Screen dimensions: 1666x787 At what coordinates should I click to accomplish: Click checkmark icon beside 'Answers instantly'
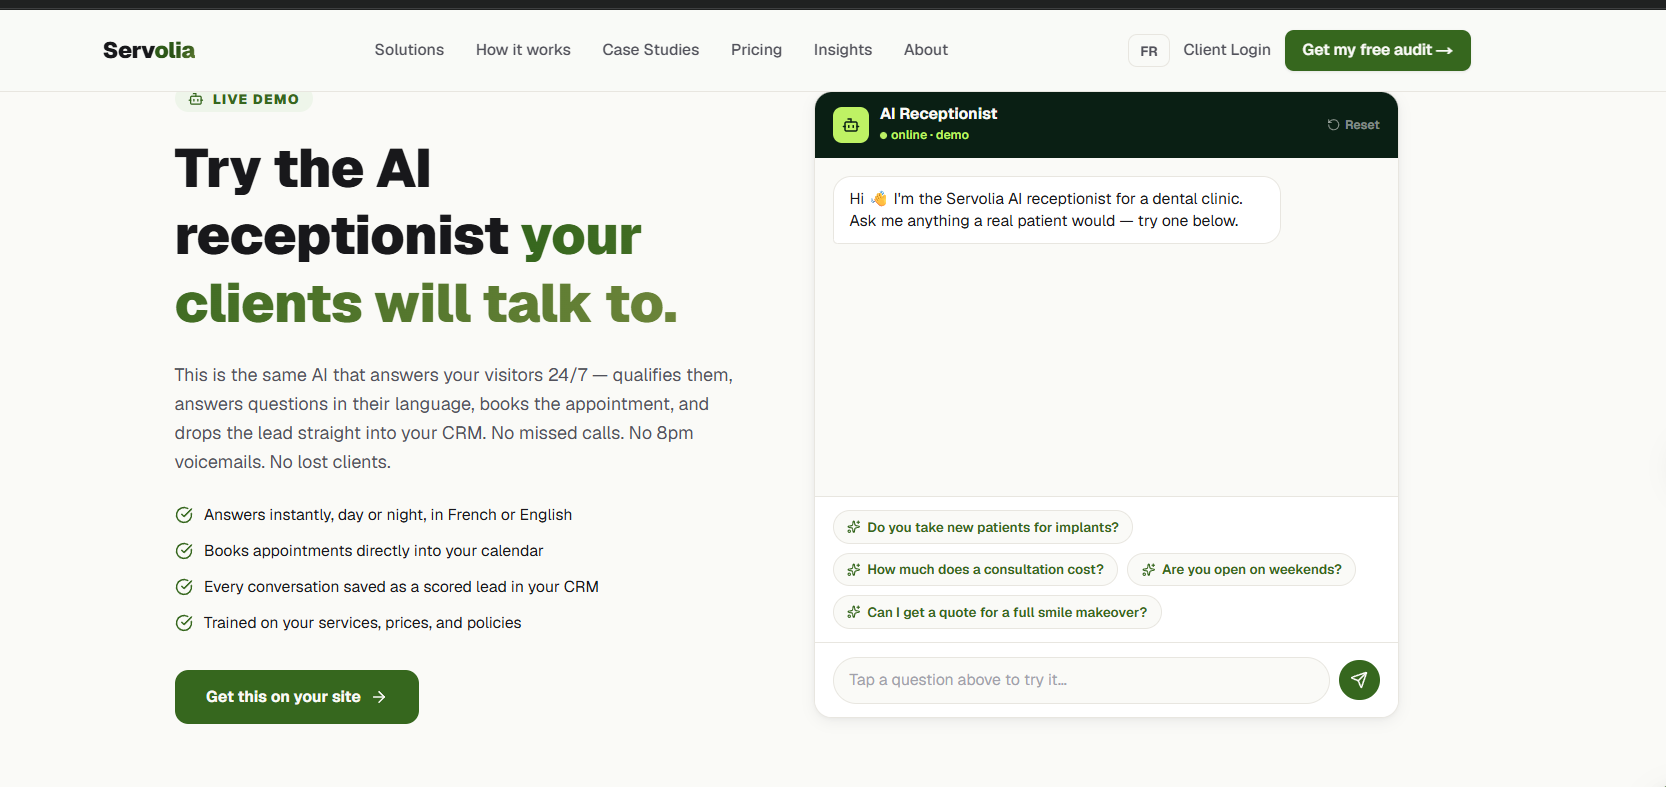pos(184,515)
